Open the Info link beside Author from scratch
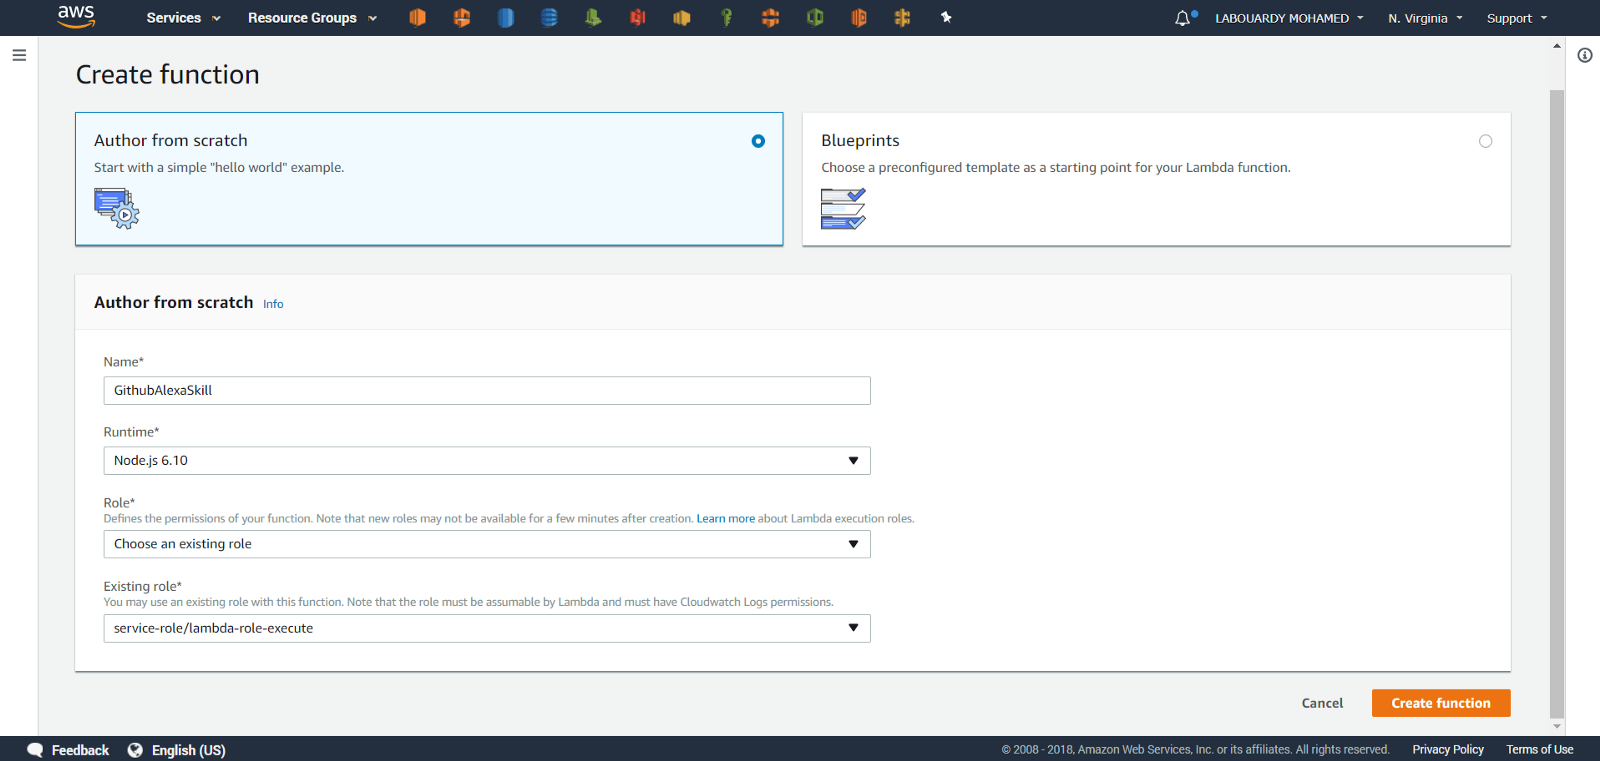1600x761 pixels. coord(273,304)
